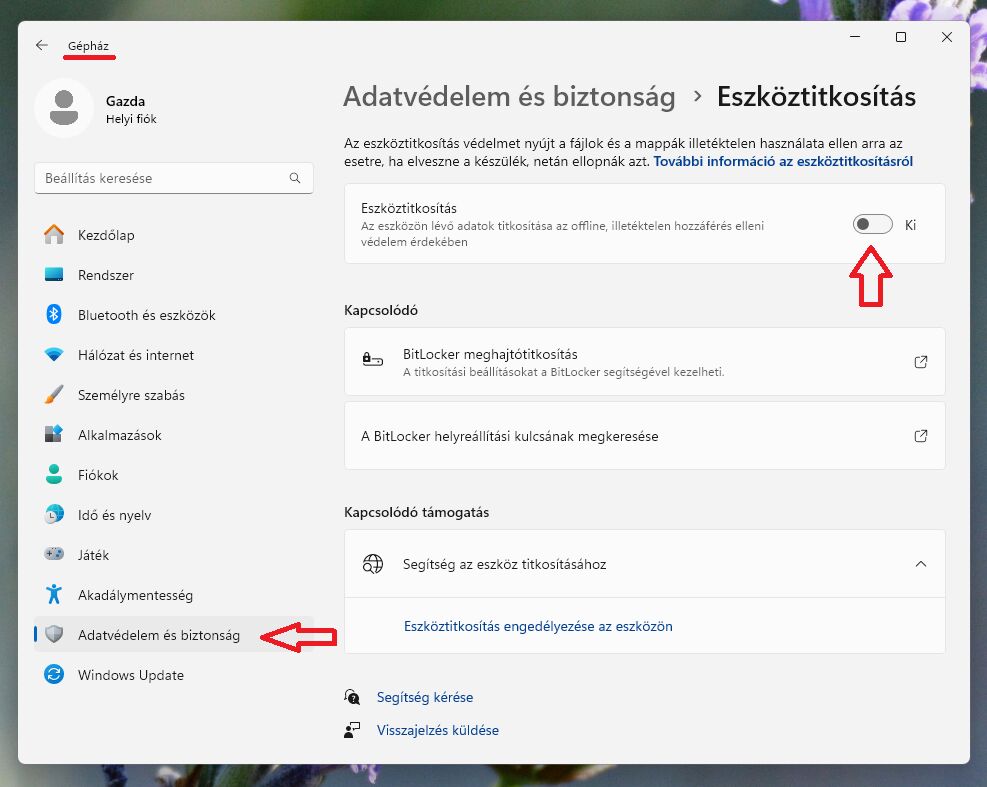Open Idő és nyelv section
987x787 pixels.
click(x=174, y=515)
